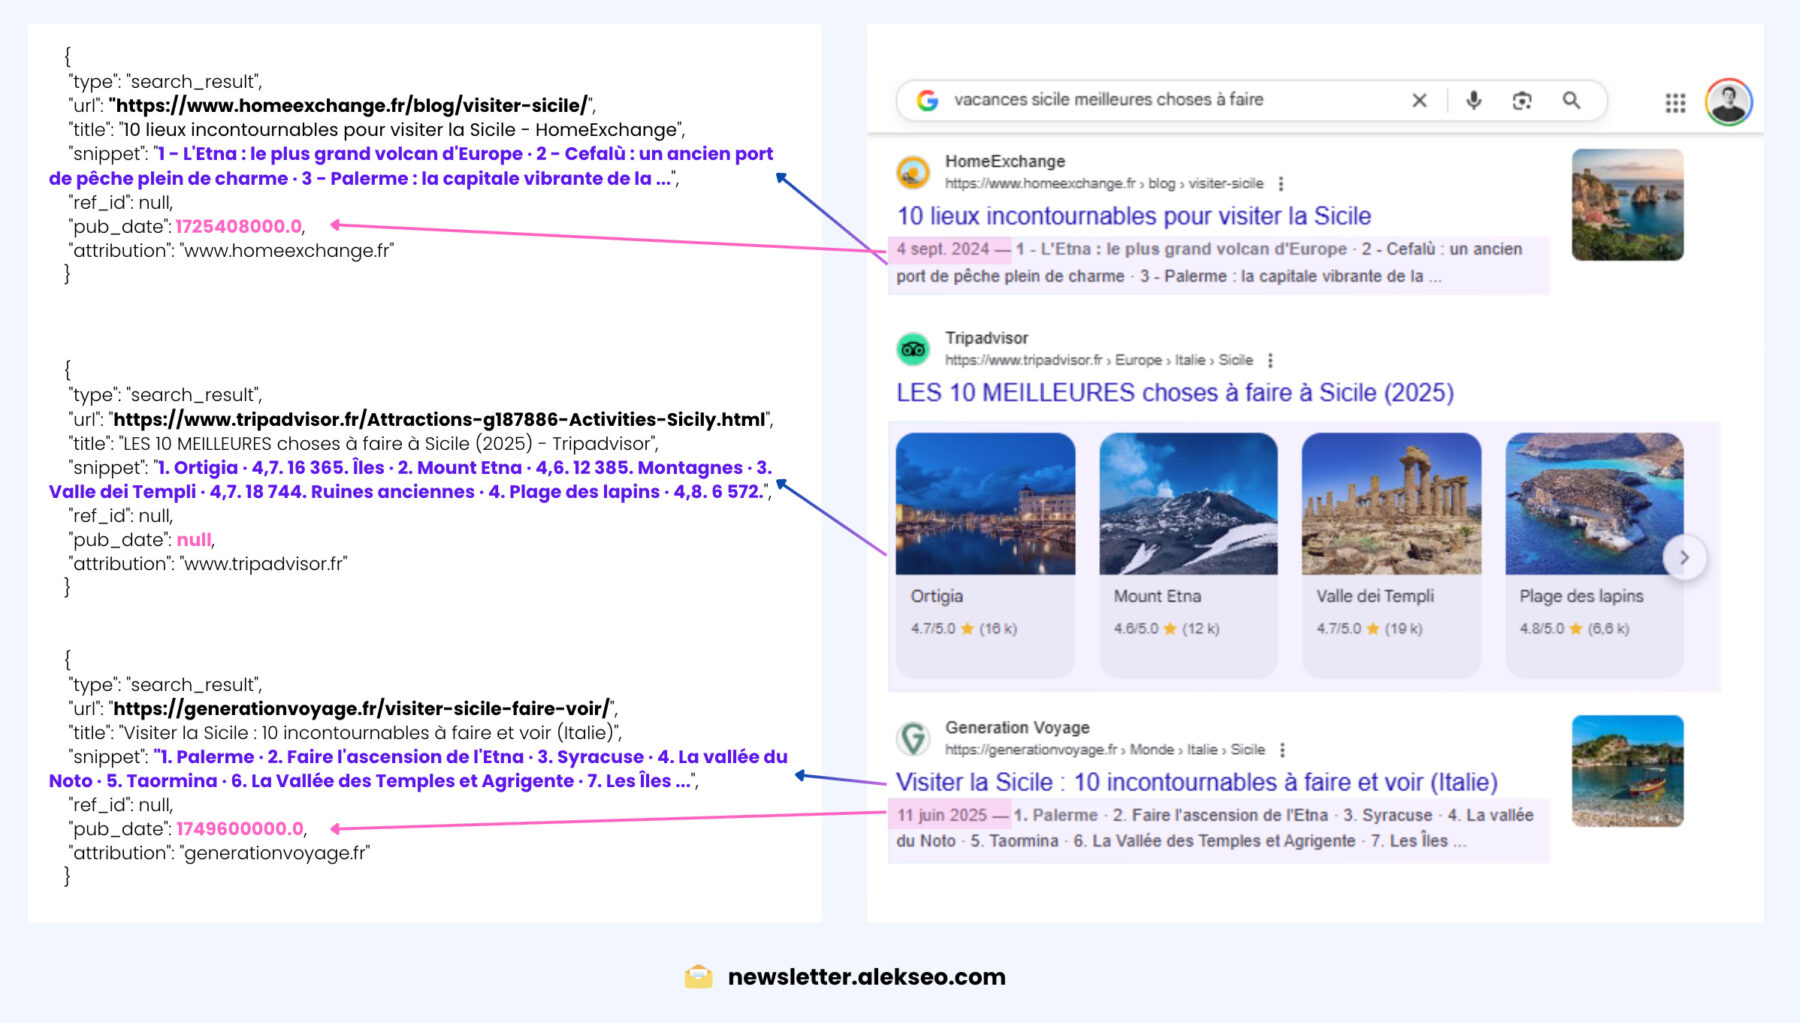The width and height of the screenshot is (1800, 1023).
Task: Click the newsletter envelope icon in footer
Action: coord(698,977)
